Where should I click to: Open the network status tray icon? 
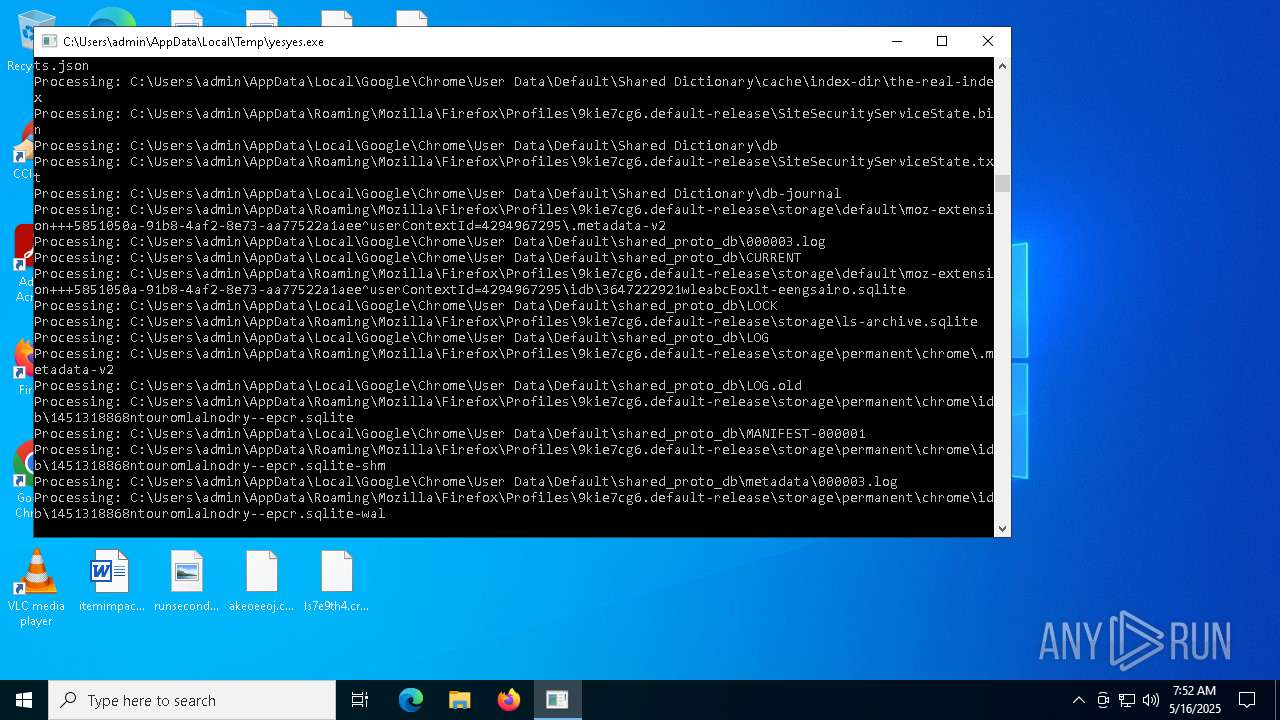[1127, 700]
